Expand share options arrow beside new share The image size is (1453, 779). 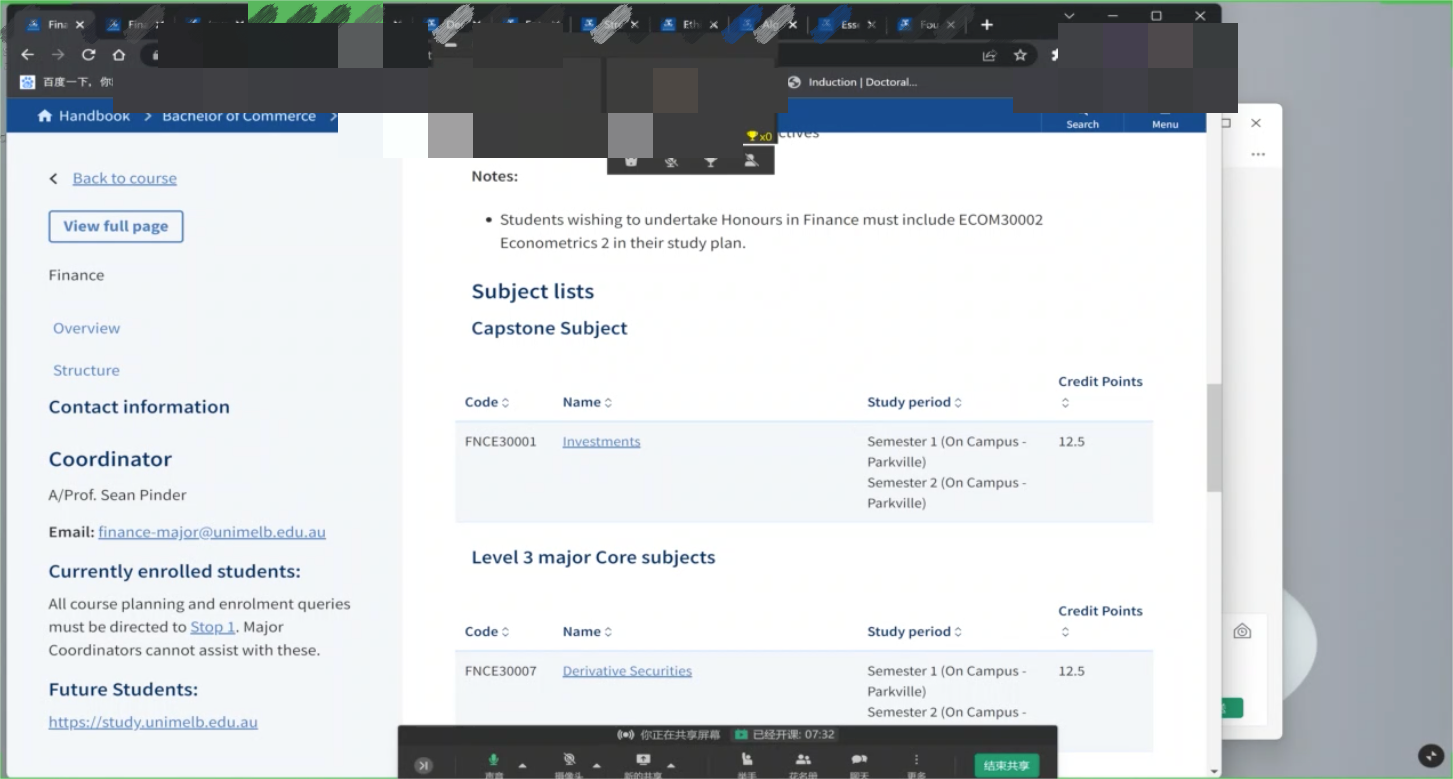point(671,765)
